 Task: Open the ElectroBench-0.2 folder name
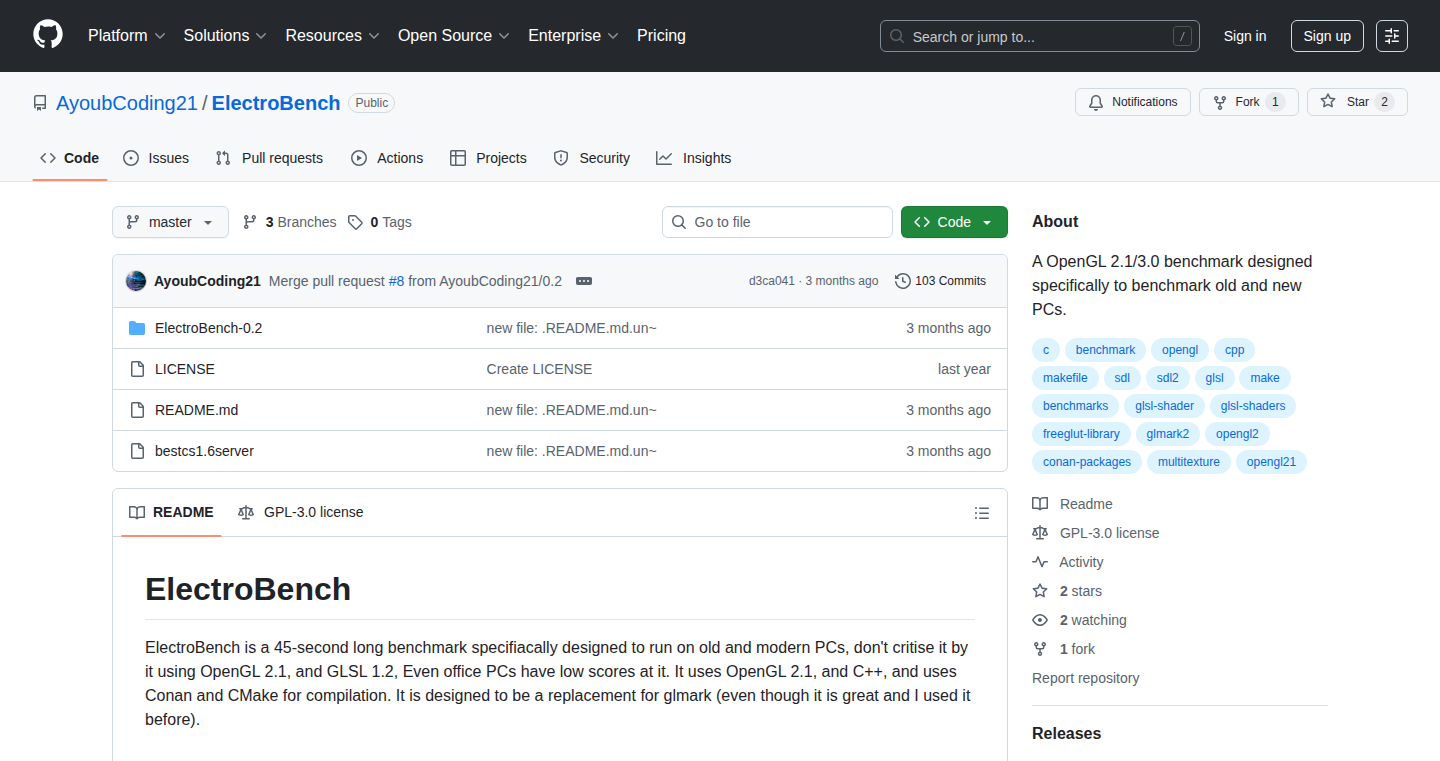click(x=209, y=328)
